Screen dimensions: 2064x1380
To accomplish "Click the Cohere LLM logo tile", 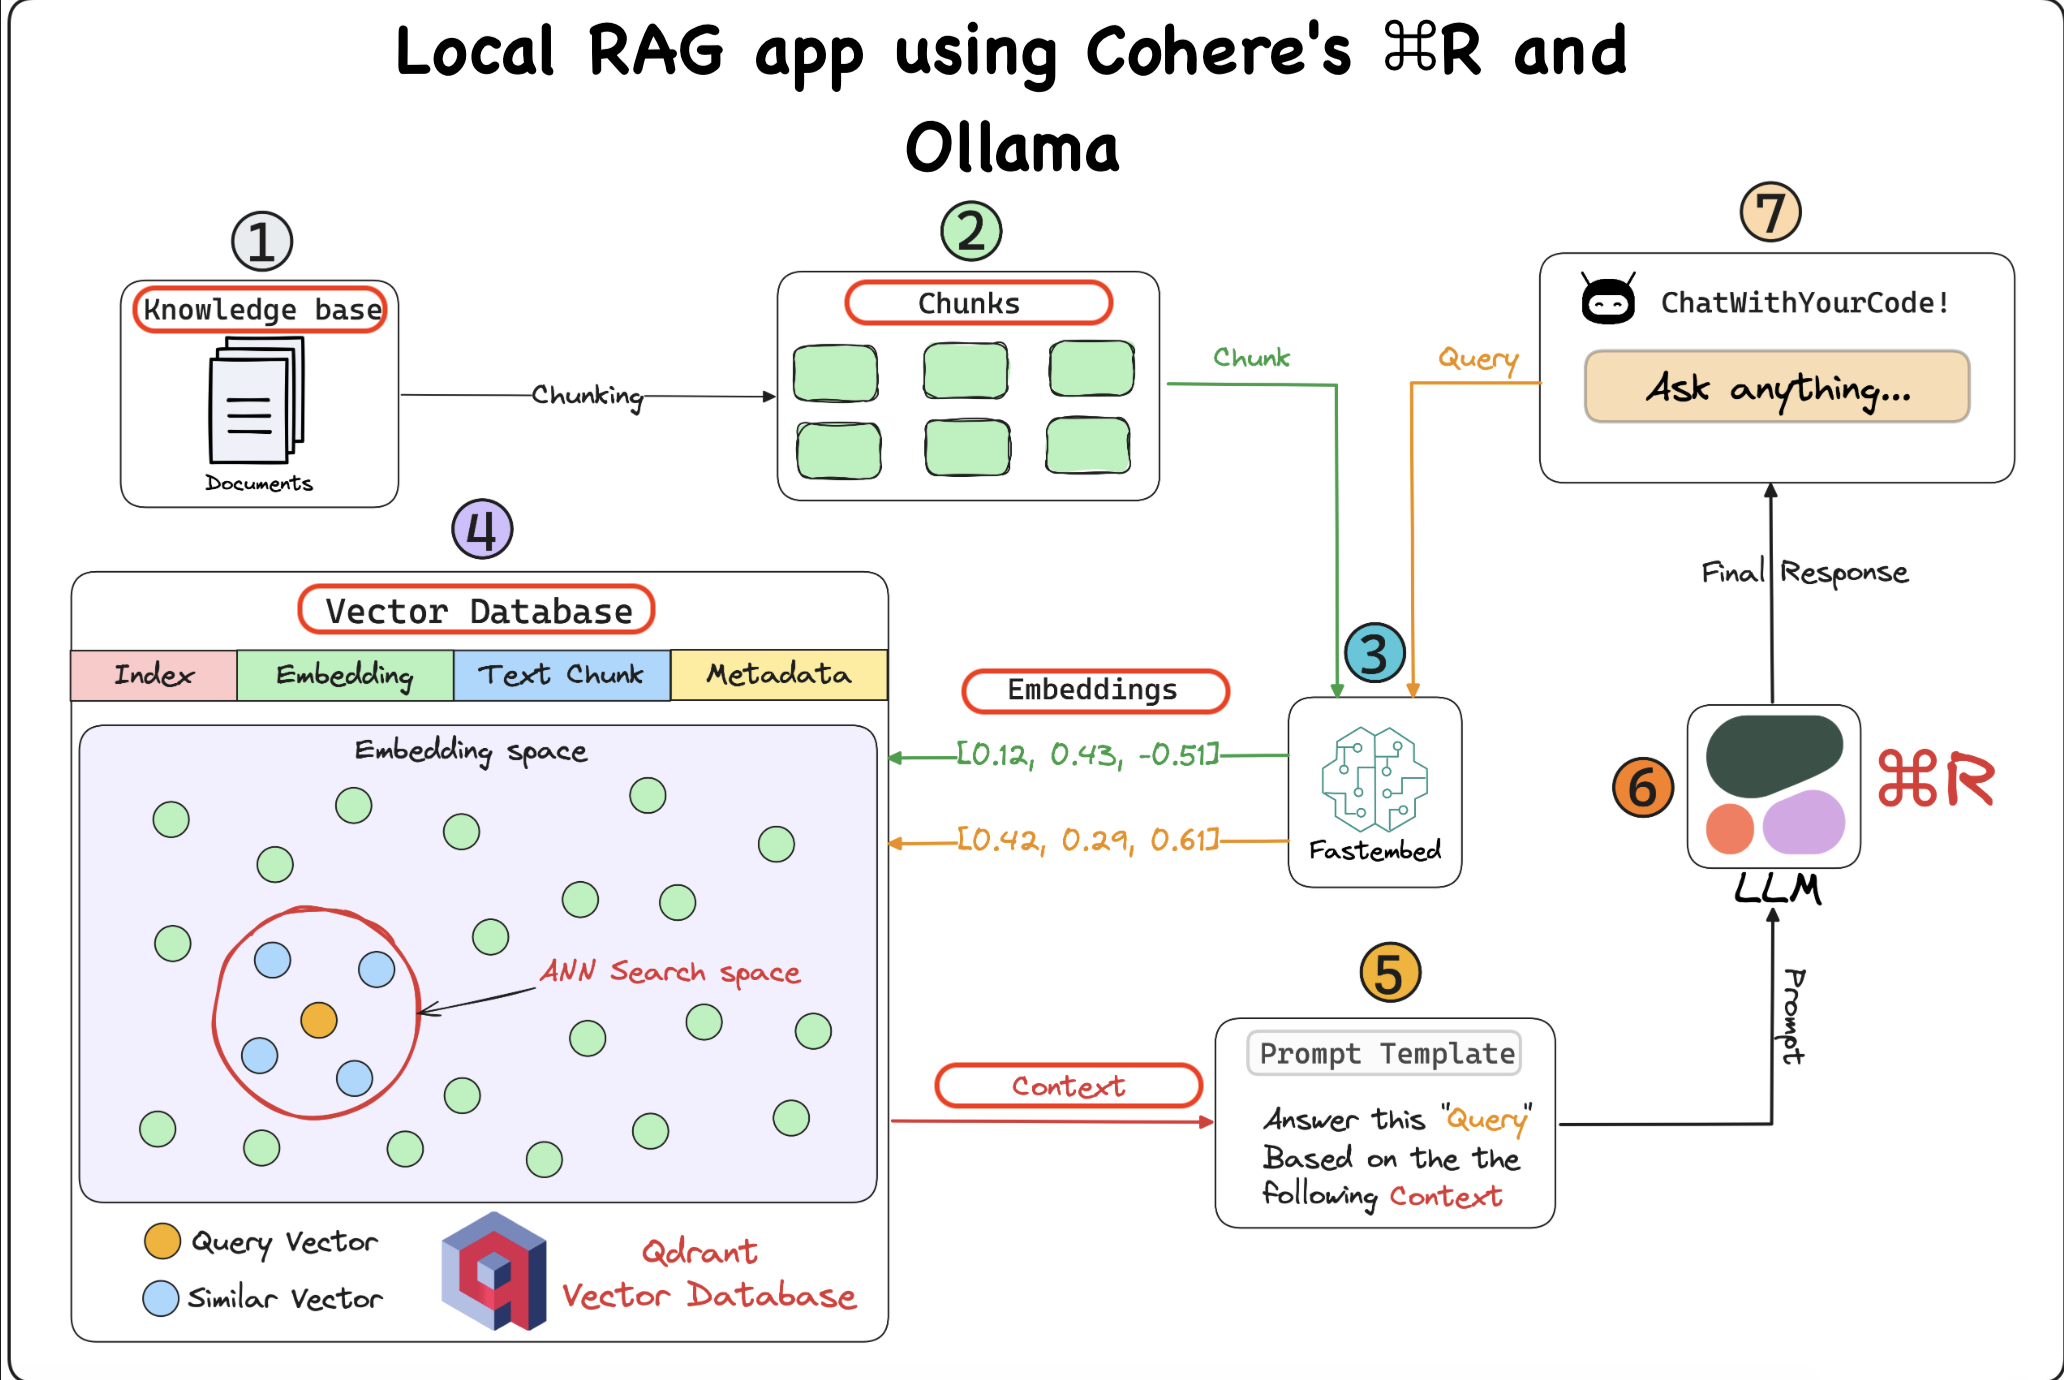I will click(1774, 786).
